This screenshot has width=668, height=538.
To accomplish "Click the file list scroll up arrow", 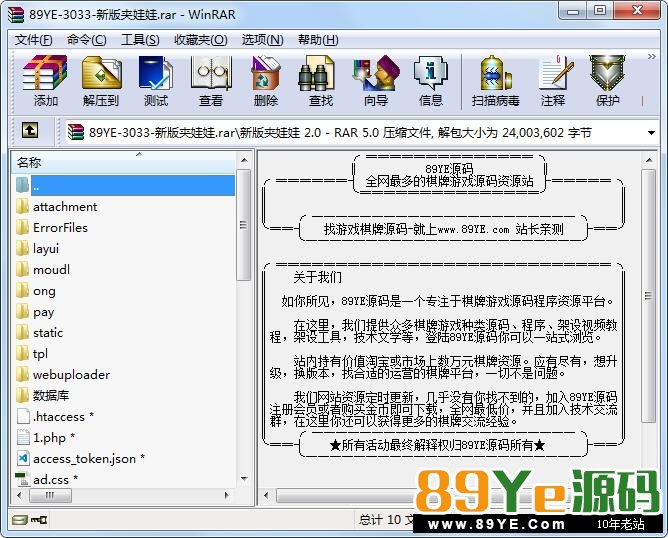I will click(244, 161).
